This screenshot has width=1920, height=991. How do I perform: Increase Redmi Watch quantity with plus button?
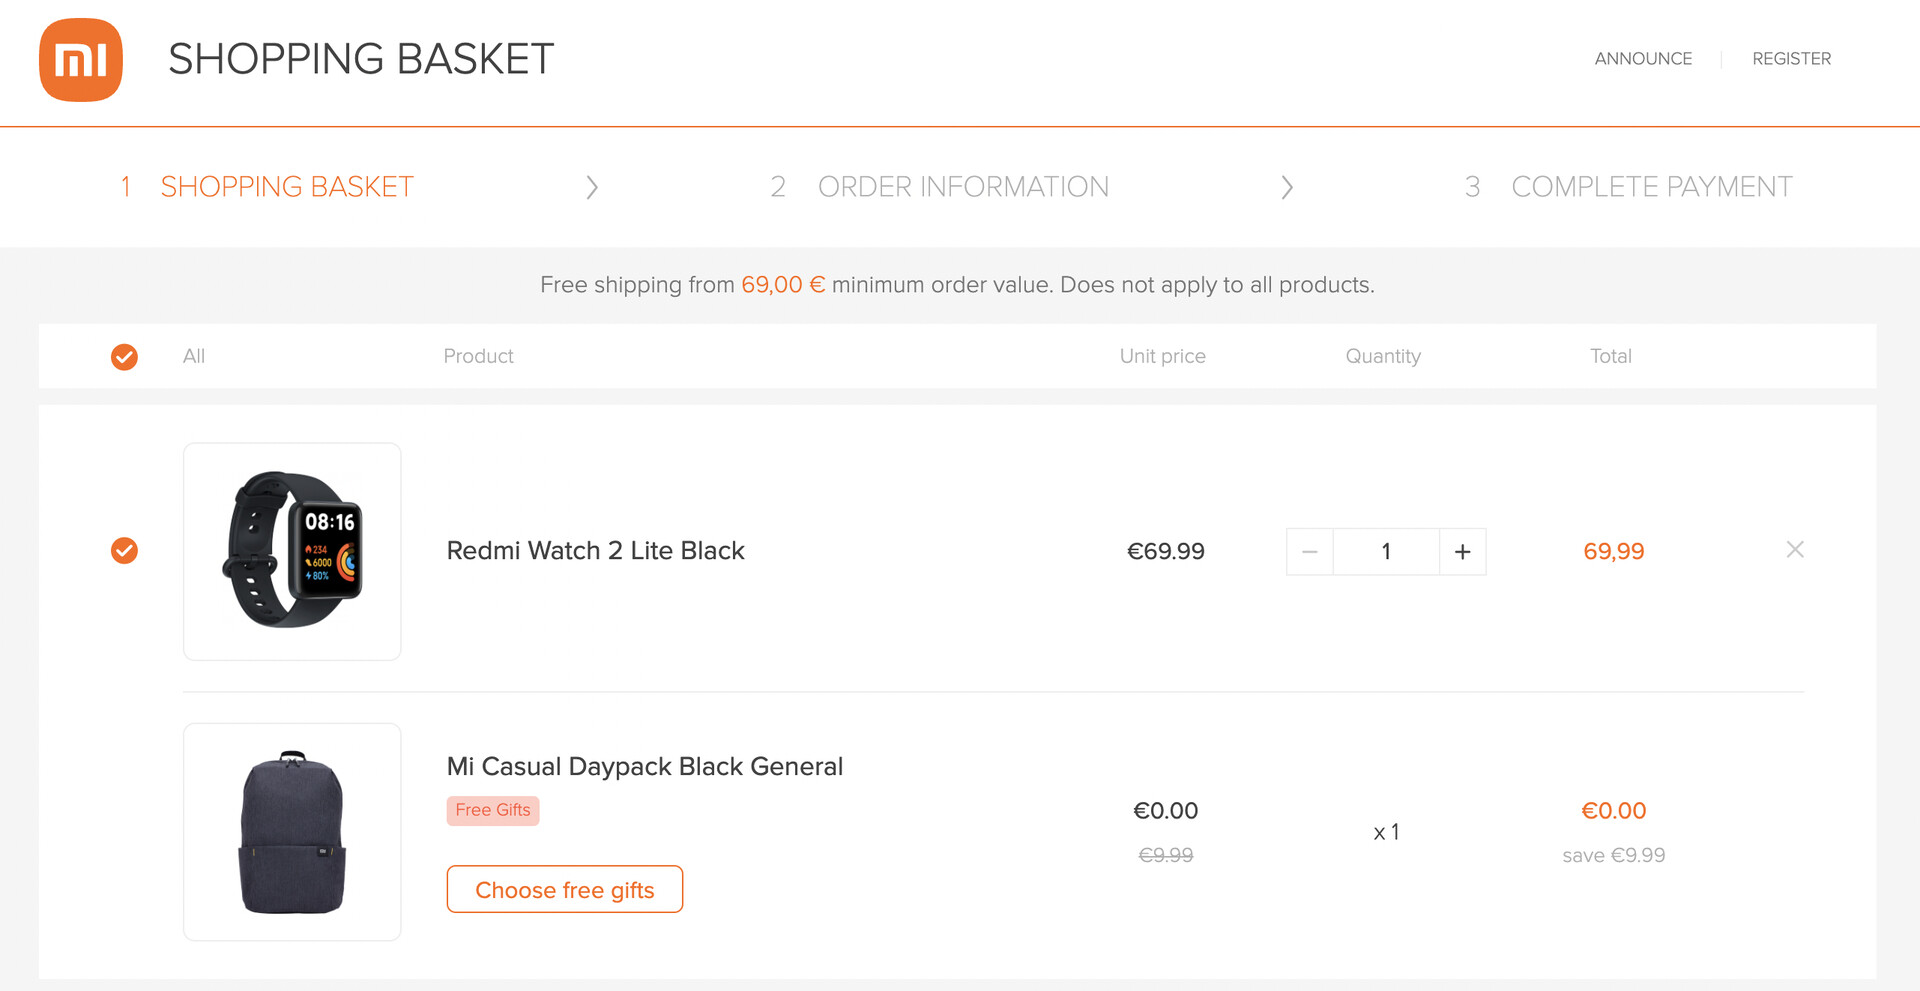[x=1462, y=552]
